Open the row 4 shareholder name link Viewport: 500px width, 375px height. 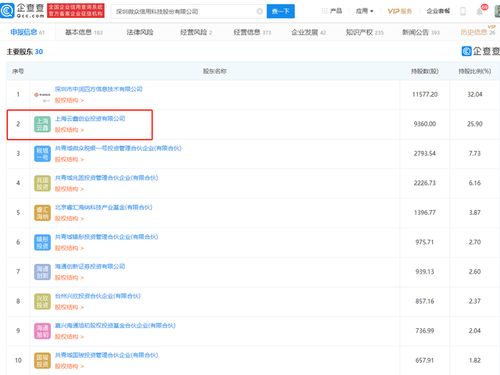[106, 178]
